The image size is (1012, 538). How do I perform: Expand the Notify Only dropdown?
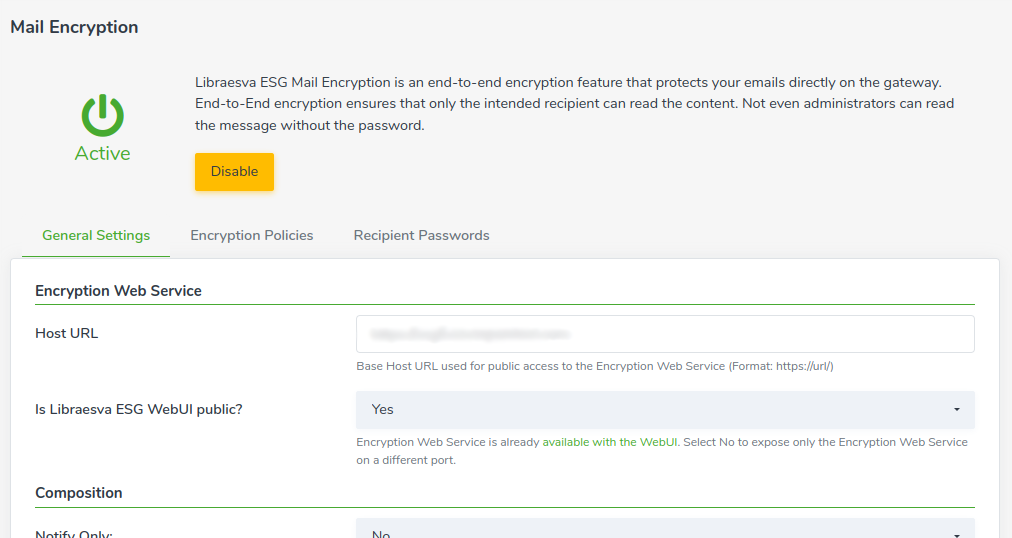(665, 530)
